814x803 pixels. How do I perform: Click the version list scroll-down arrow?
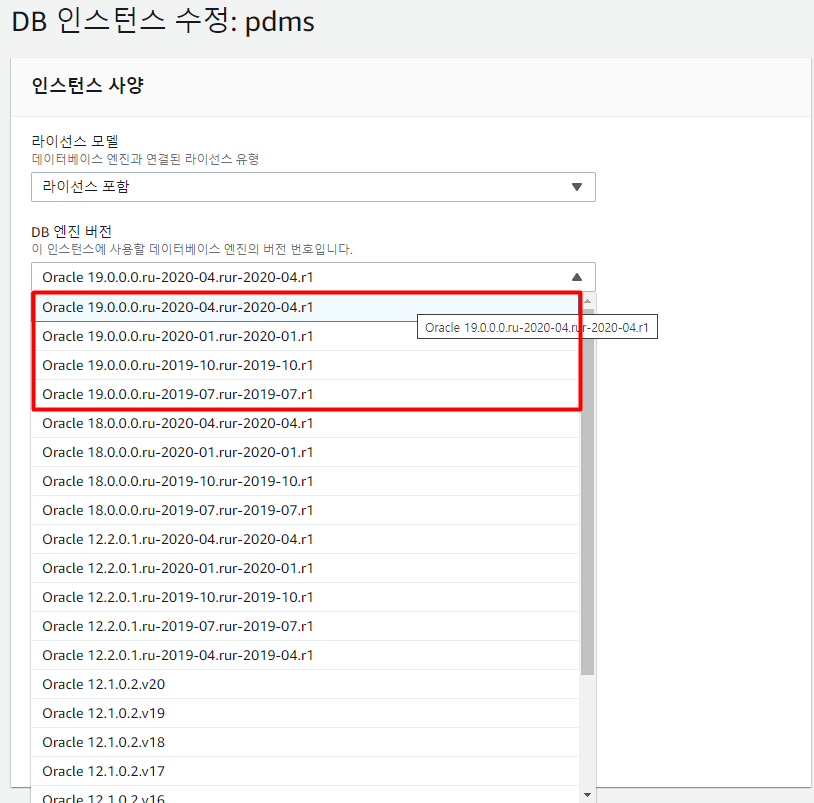[588, 795]
